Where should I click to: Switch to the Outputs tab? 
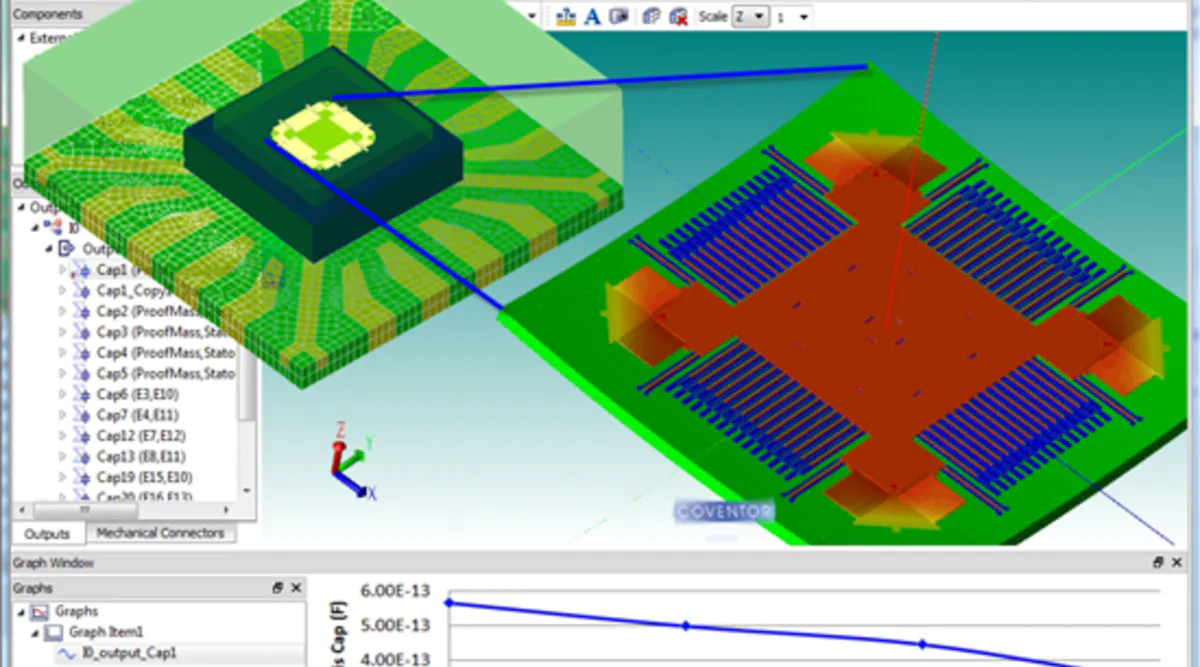47,534
